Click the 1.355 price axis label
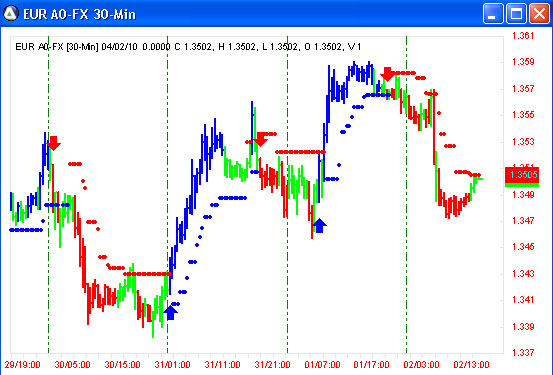 (x=523, y=115)
